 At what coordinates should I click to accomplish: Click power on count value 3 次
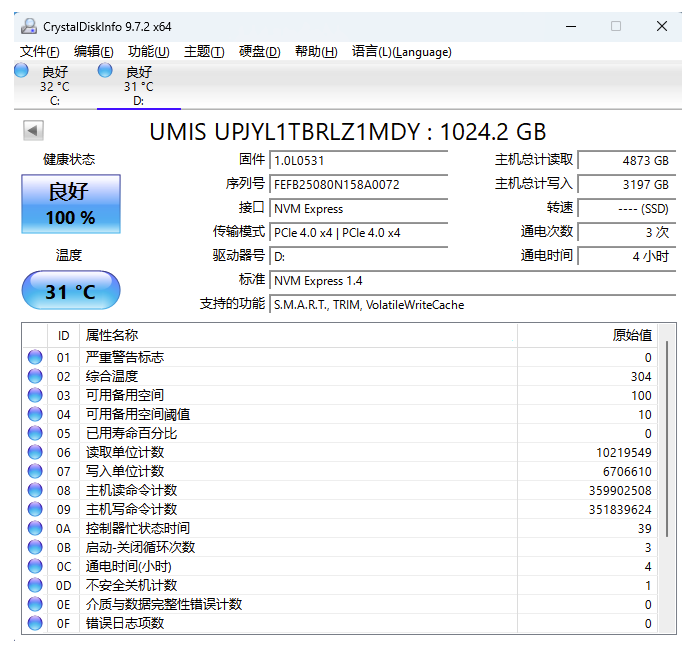coord(627,232)
